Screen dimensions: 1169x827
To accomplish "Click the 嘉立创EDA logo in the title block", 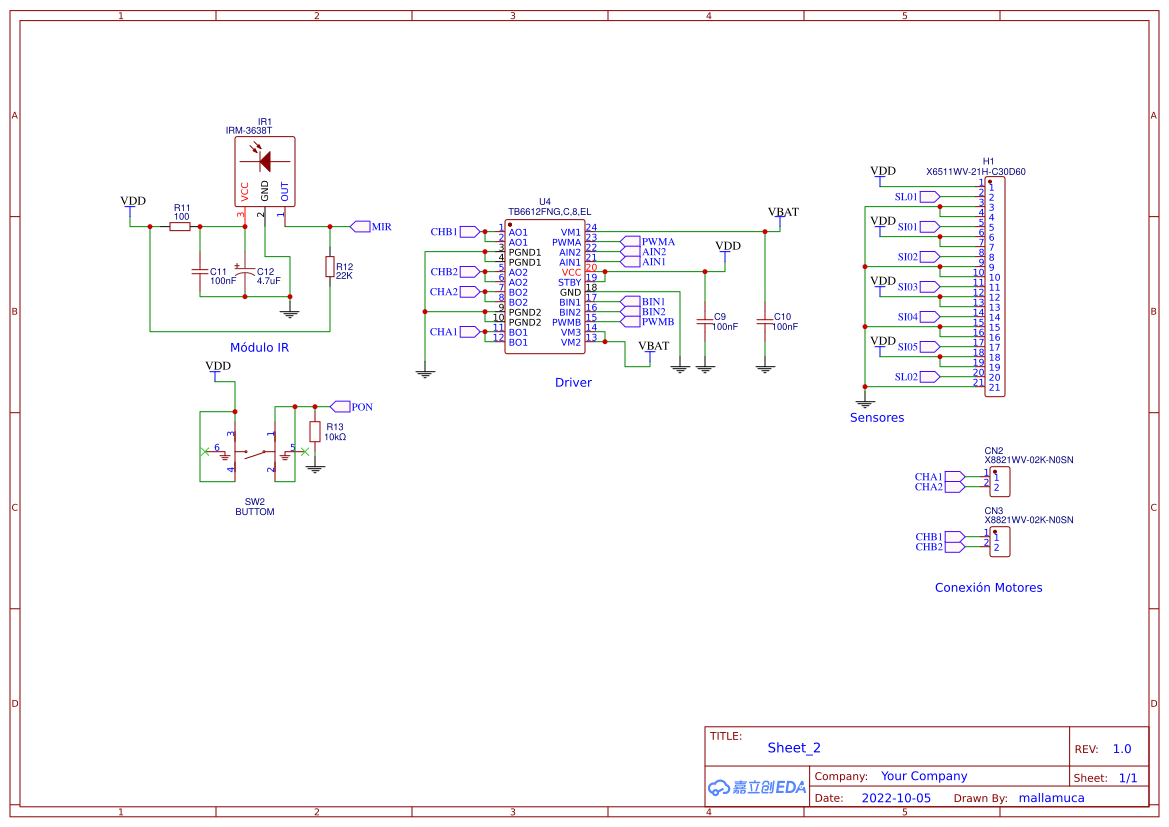I will (756, 787).
